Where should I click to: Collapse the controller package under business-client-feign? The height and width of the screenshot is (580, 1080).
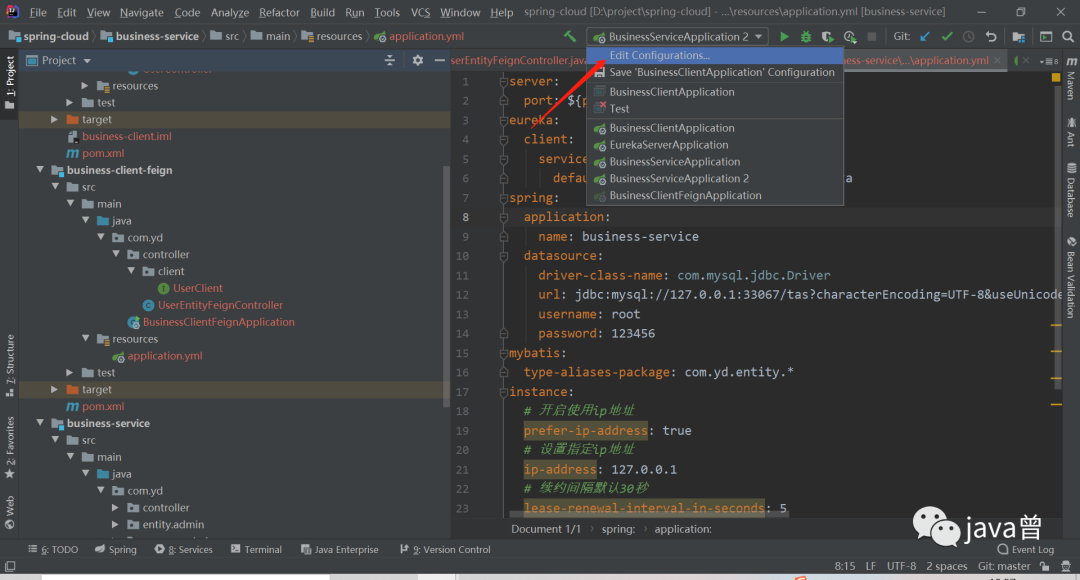pos(116,254)
